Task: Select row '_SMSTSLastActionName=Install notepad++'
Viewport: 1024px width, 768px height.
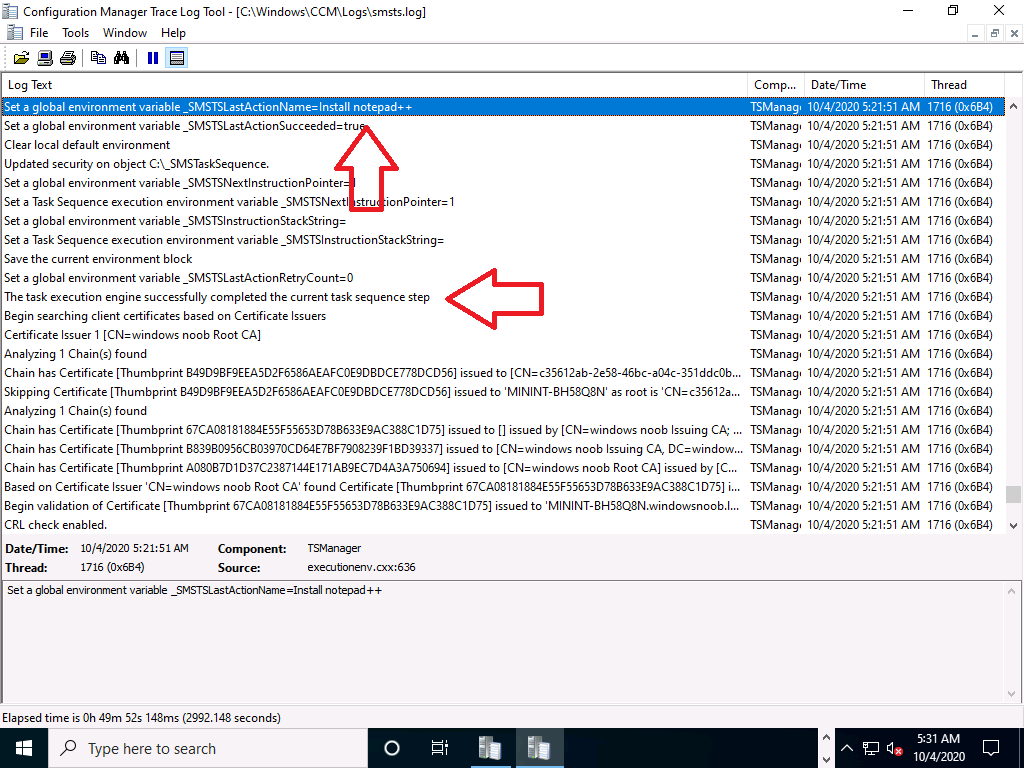Action: (x=503, y=106)
